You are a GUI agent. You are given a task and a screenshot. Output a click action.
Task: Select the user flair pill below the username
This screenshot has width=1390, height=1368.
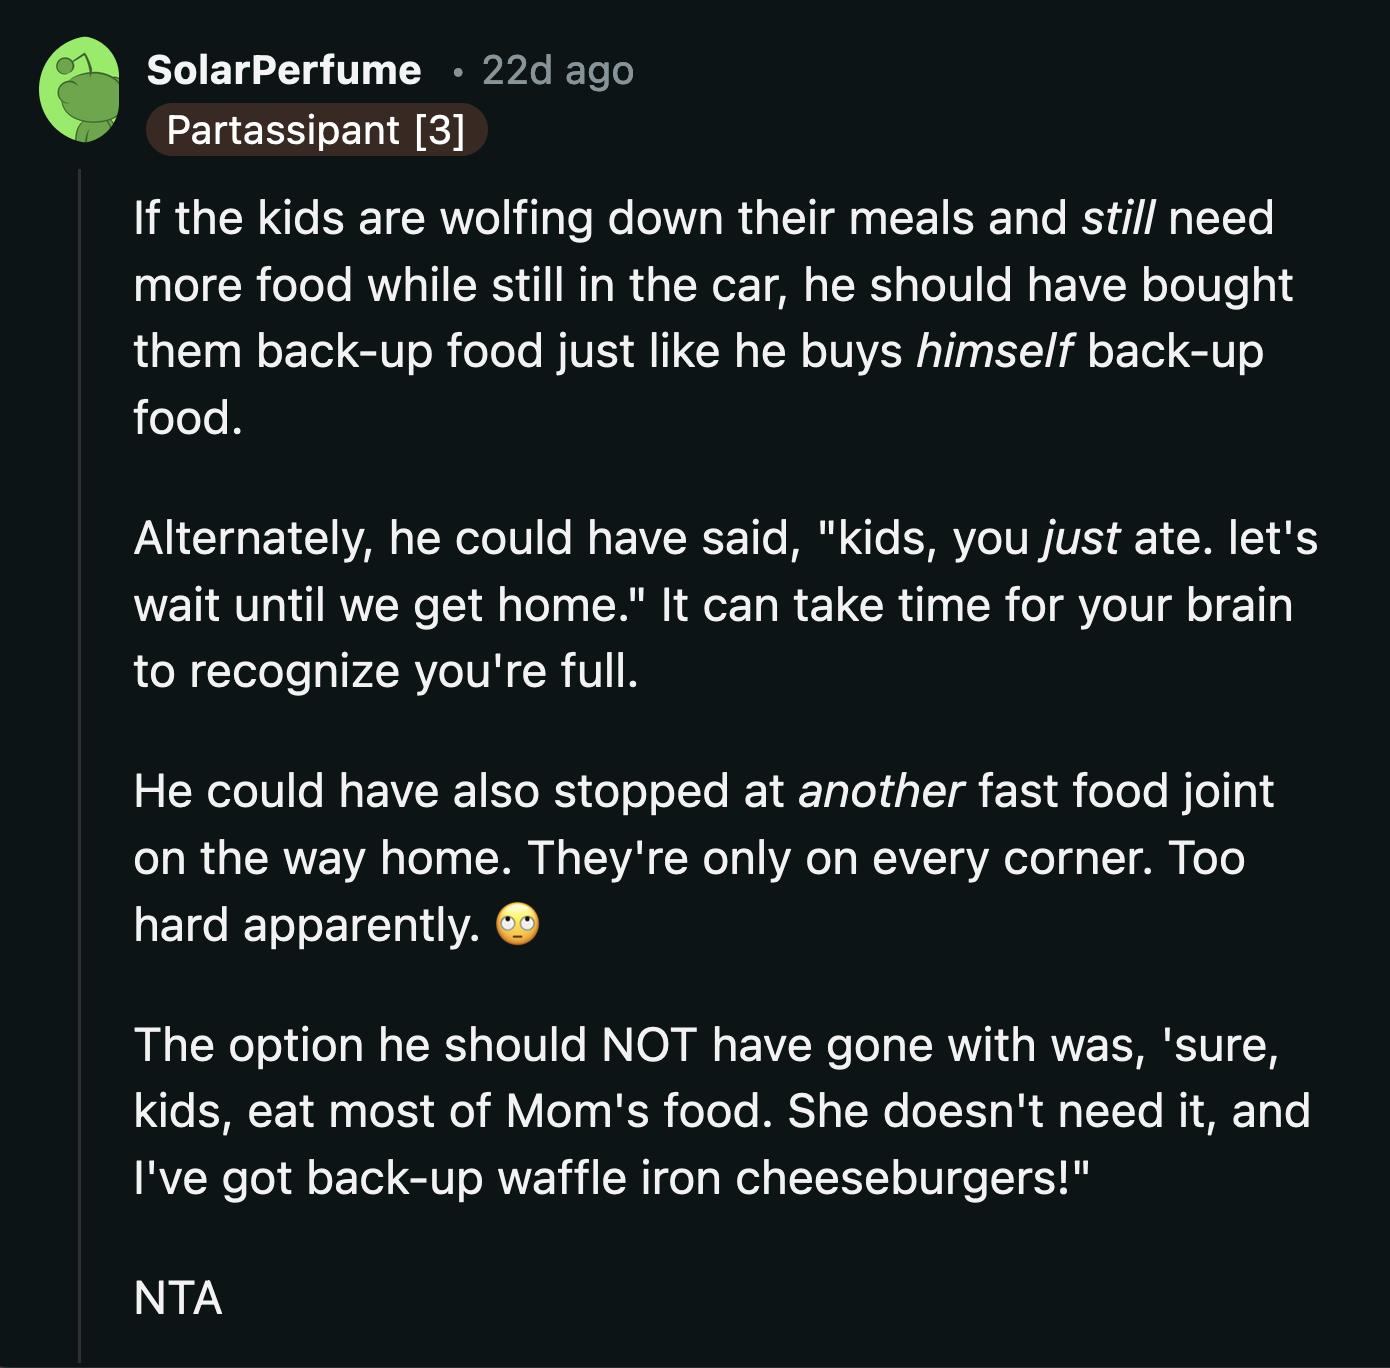pyautogui.click(x=318, y=130)
